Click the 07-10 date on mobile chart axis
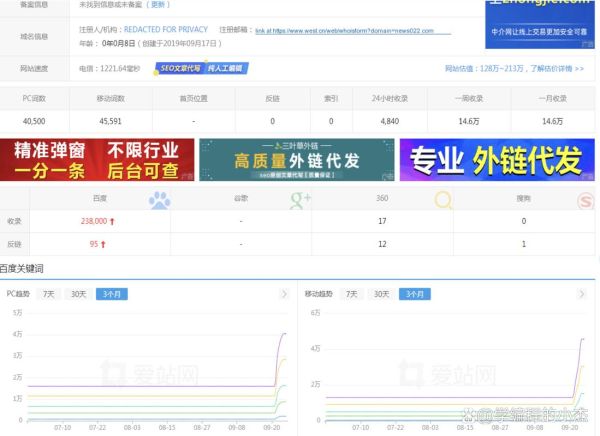 tap(360, 427)
